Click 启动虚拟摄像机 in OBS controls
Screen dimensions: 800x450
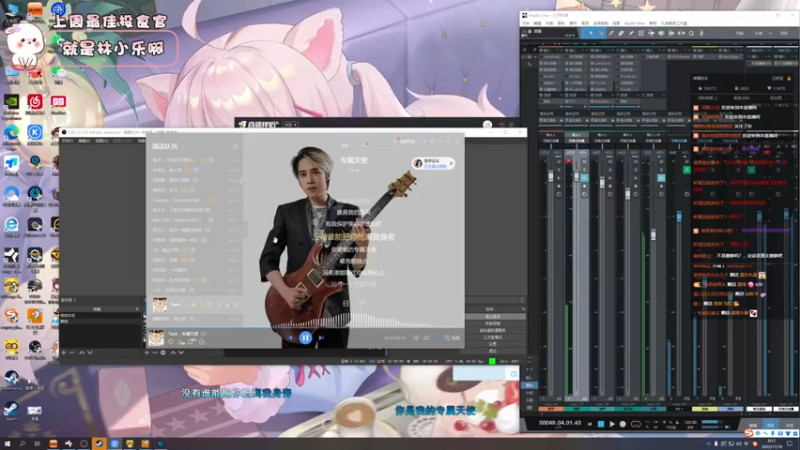pos(492,331)
